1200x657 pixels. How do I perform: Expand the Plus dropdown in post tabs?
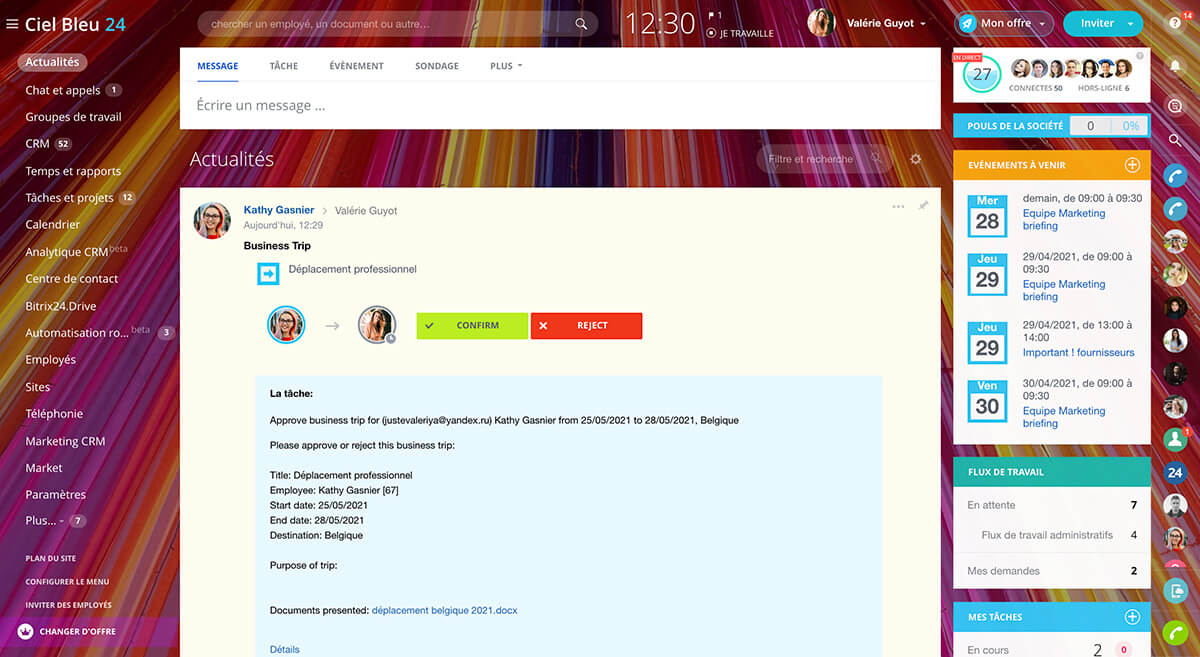tap(506, 66)
